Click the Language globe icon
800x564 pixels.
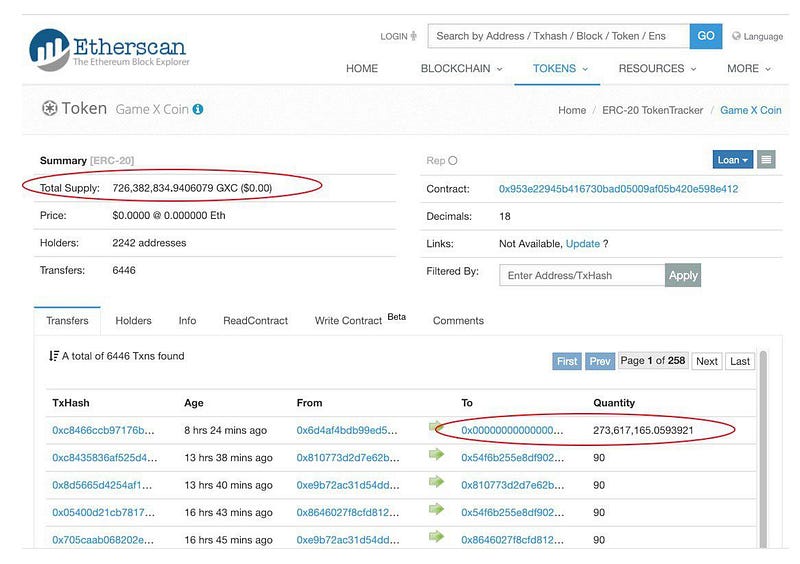point(736,36)
